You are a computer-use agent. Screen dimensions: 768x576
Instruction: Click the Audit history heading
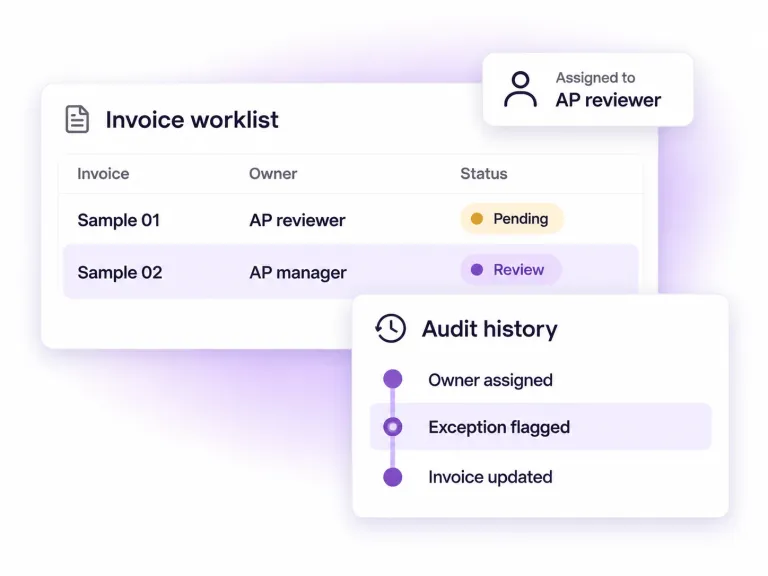click(x=490, y=329)
